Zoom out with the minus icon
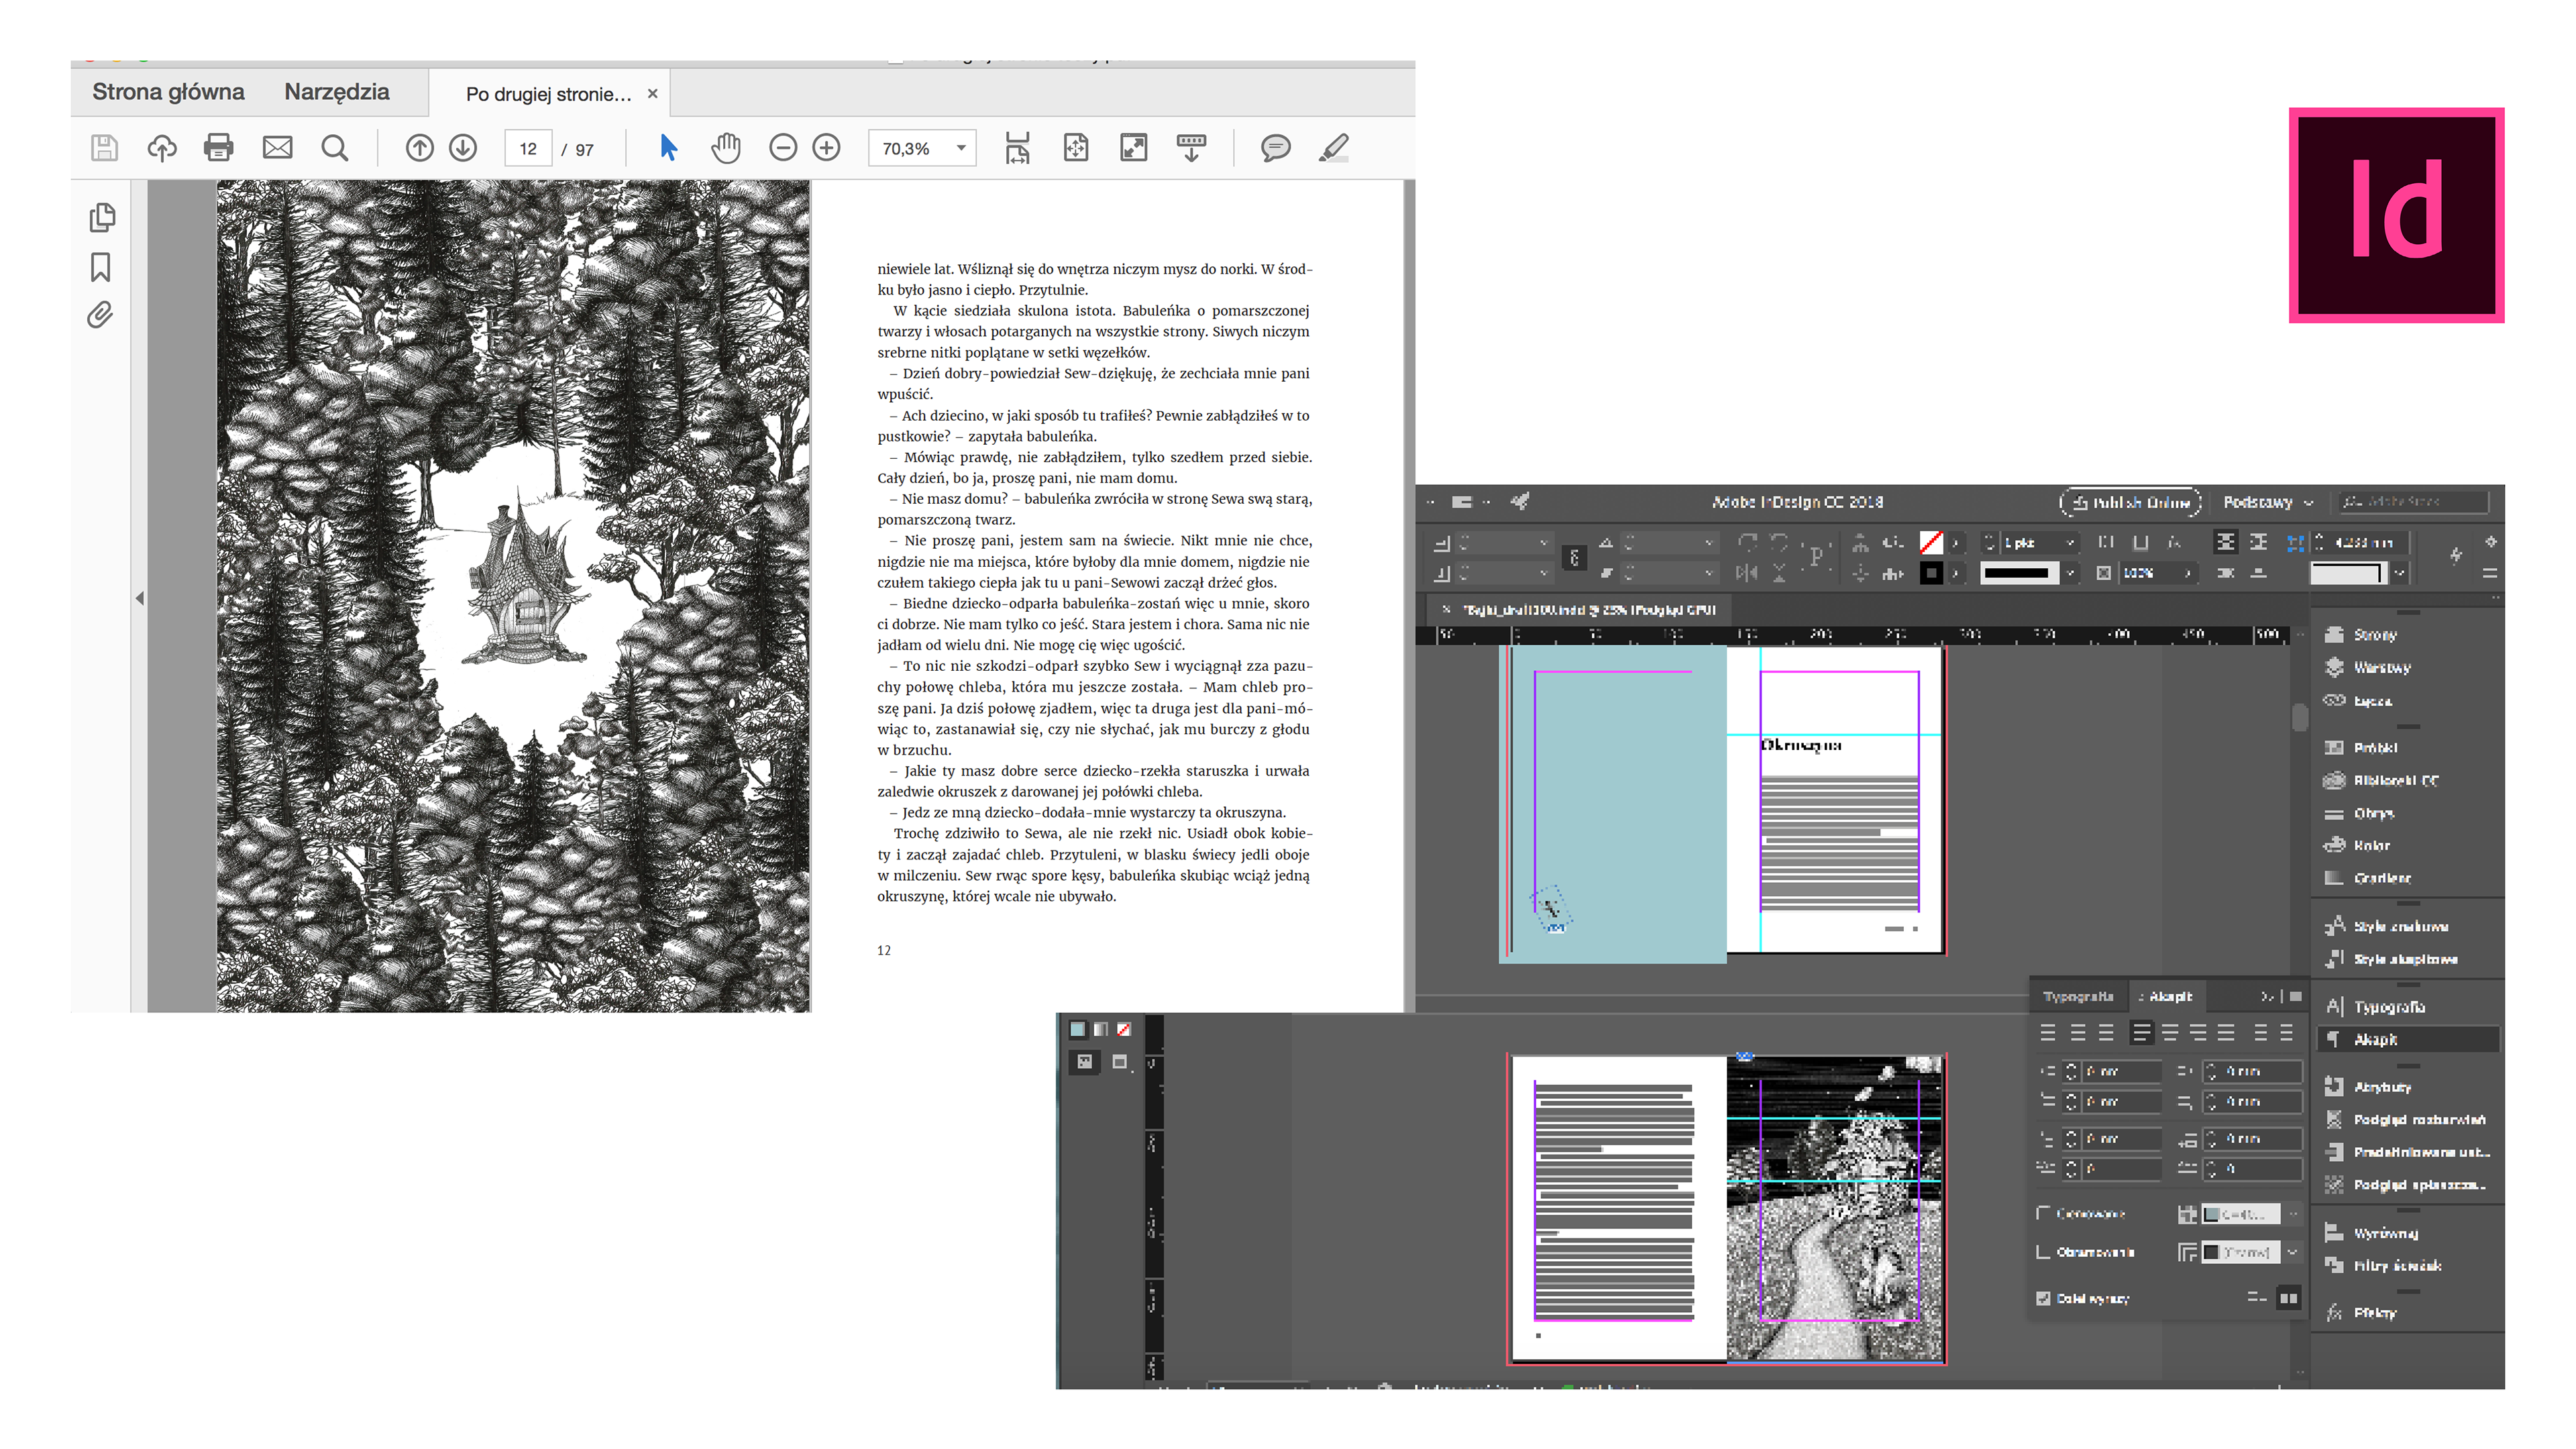 pyautogui.click(x=783, y=148)
